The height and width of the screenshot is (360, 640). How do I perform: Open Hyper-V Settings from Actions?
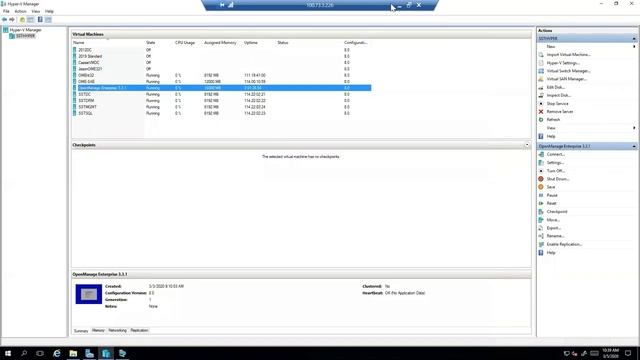pos(563,63)
